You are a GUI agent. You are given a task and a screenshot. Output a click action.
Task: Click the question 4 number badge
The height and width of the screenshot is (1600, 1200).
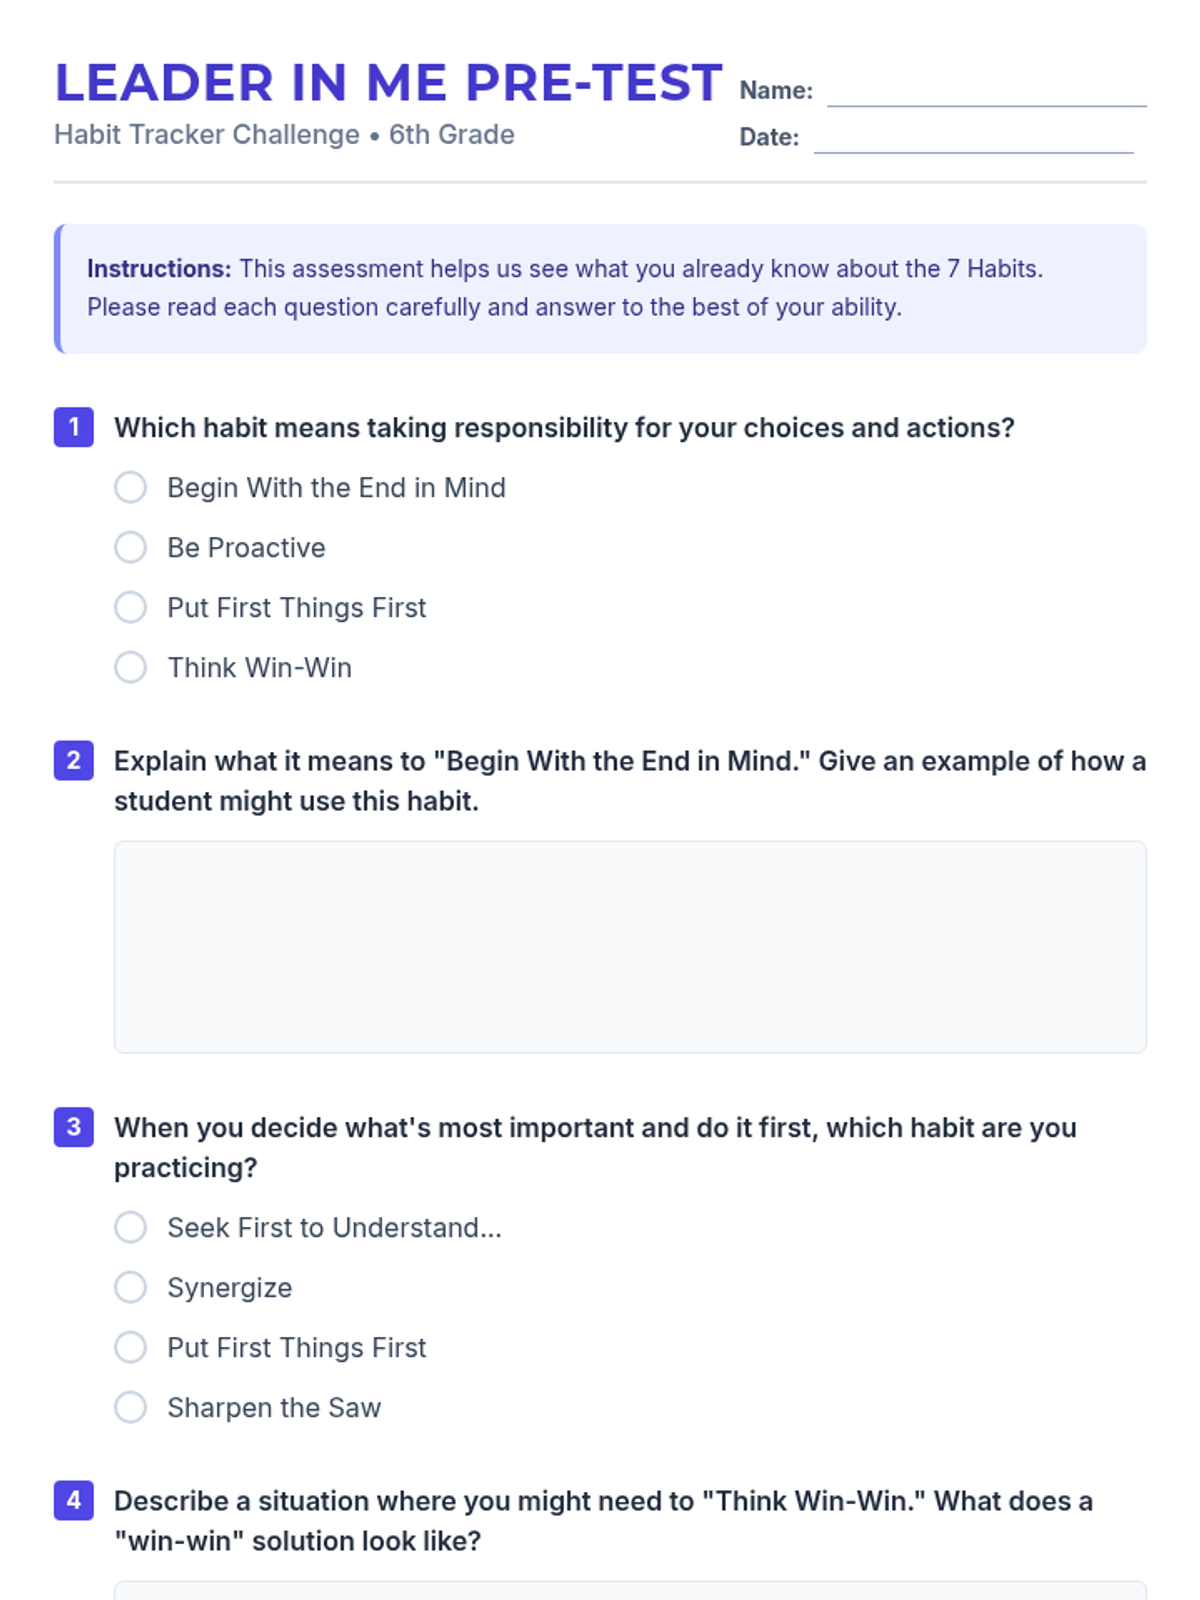pos(74,1501)
